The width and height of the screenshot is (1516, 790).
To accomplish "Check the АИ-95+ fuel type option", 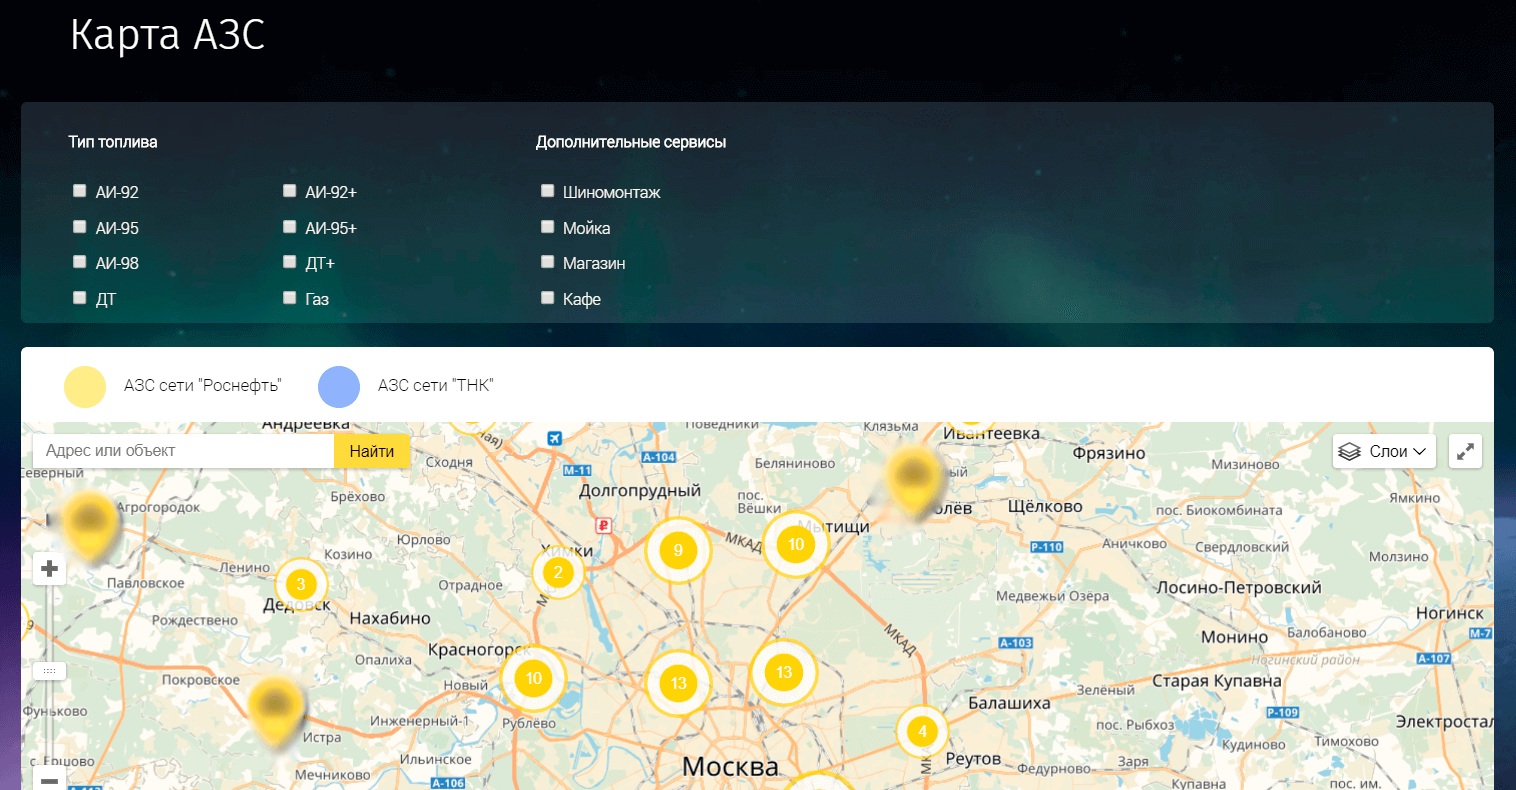I will click(290, 227).
